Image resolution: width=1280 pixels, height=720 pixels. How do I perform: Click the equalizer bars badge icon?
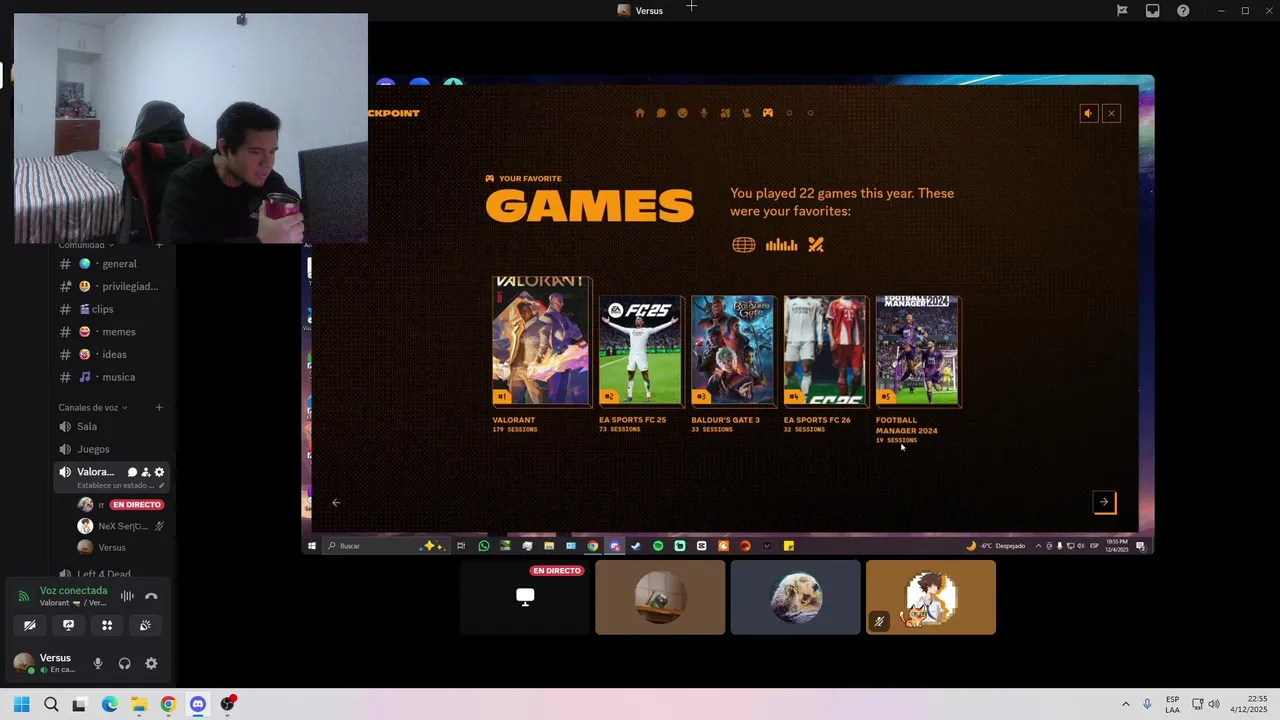[781, 245]
